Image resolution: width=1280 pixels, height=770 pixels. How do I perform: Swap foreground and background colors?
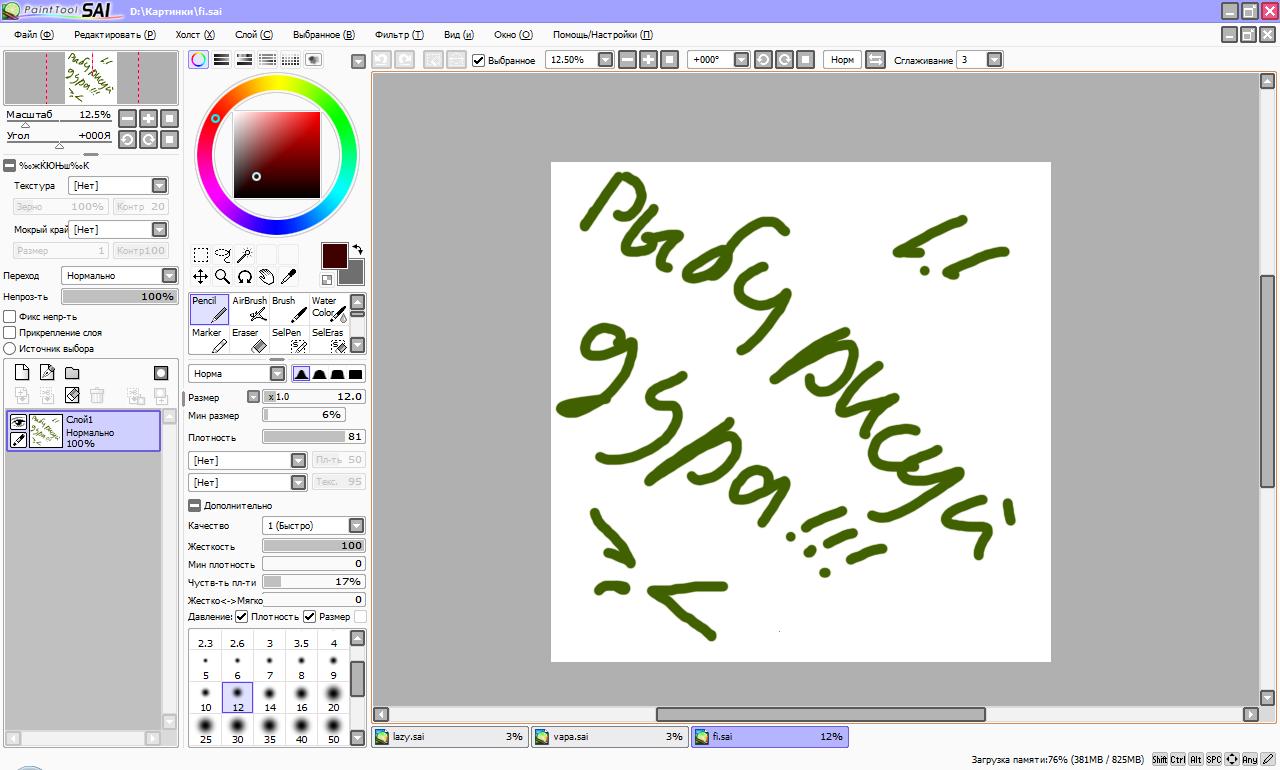[x=357, y=249]
